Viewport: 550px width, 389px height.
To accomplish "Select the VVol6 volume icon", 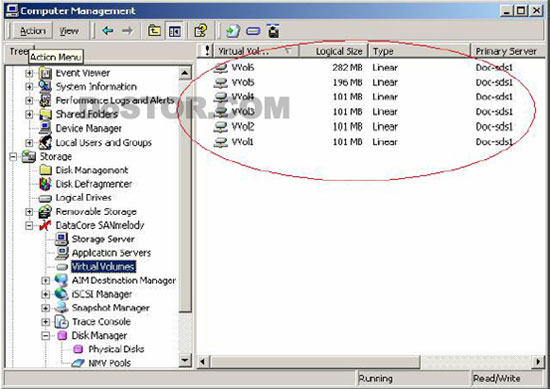I will coord(220,67).
